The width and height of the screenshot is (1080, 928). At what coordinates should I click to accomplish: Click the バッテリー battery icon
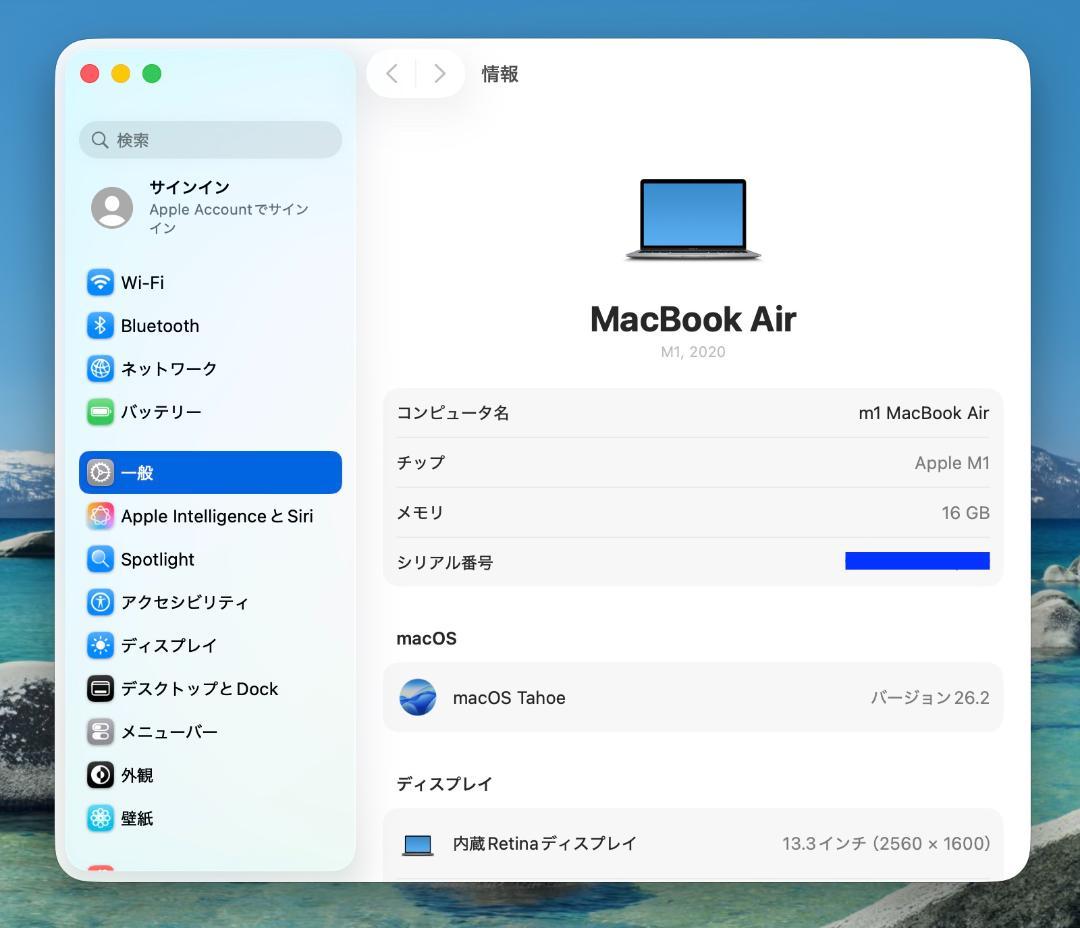[x=100, y=411]
